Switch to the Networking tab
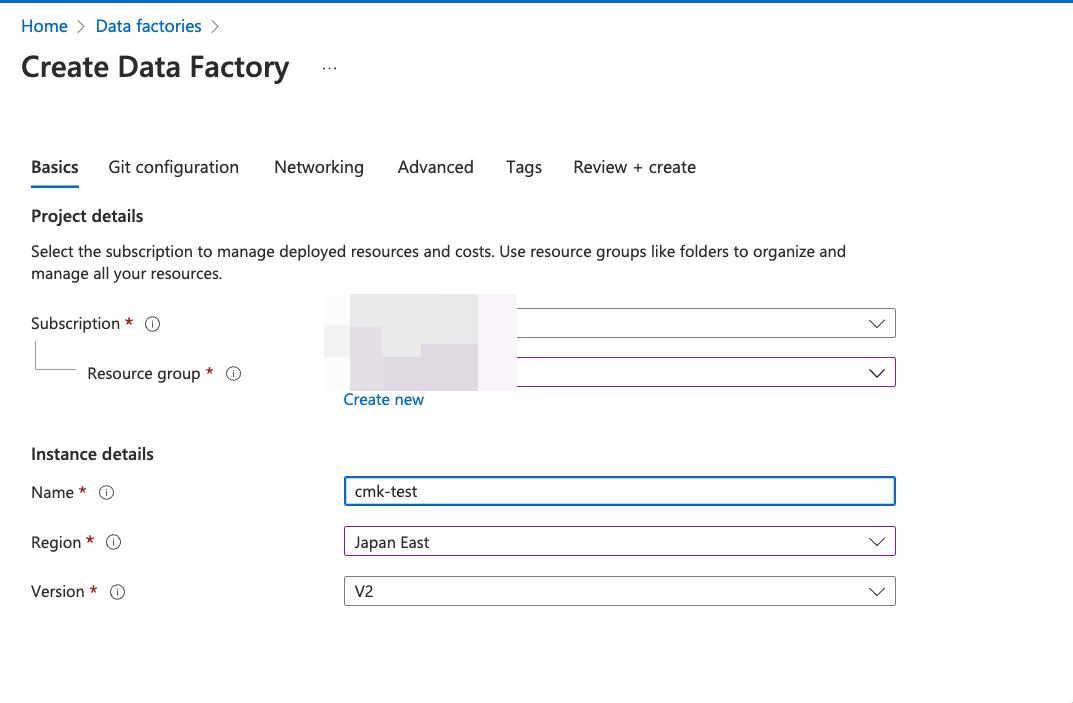This screenshot has width=1073, height=703. point(319,167)
